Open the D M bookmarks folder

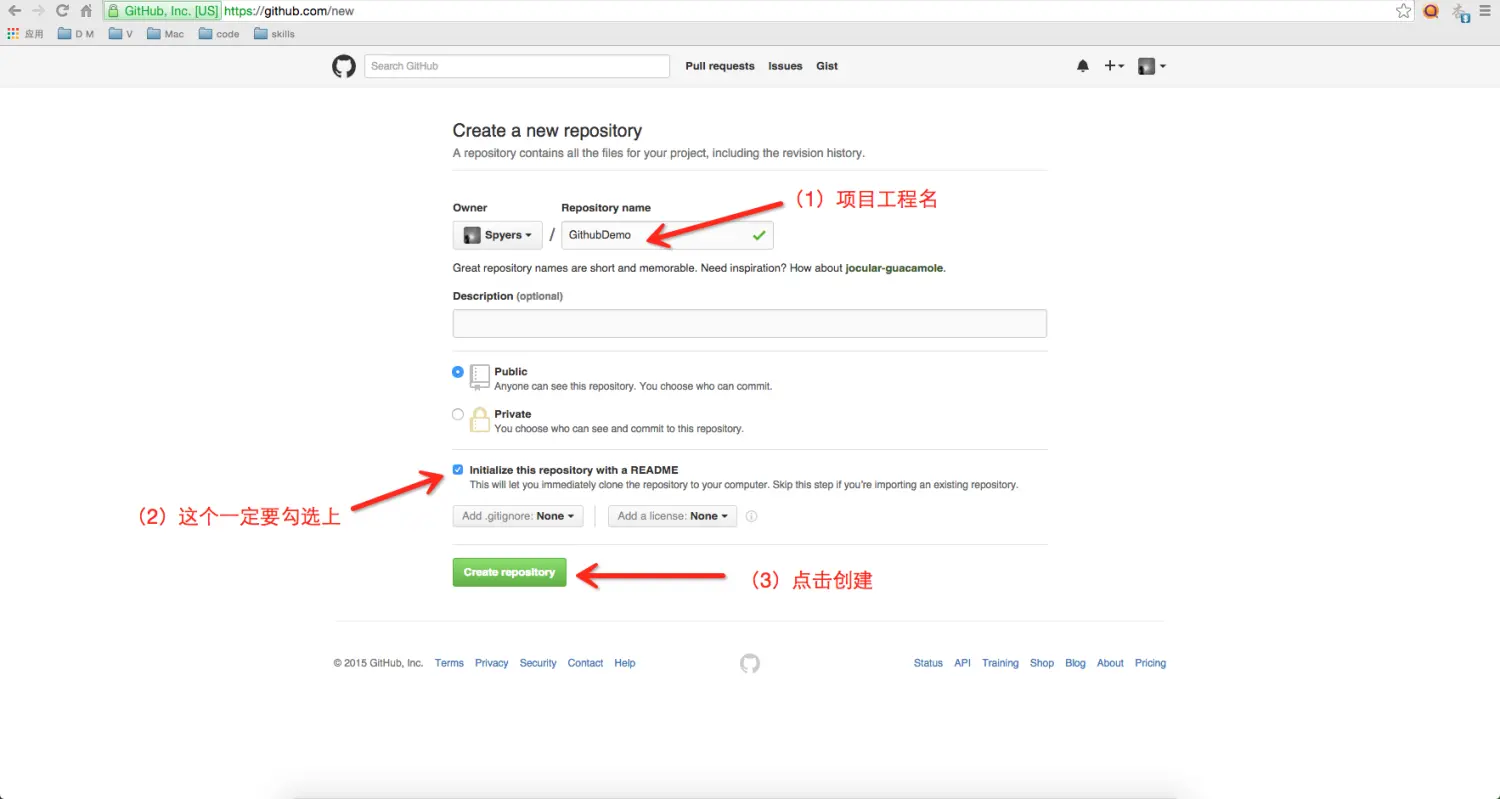(76, 34)
